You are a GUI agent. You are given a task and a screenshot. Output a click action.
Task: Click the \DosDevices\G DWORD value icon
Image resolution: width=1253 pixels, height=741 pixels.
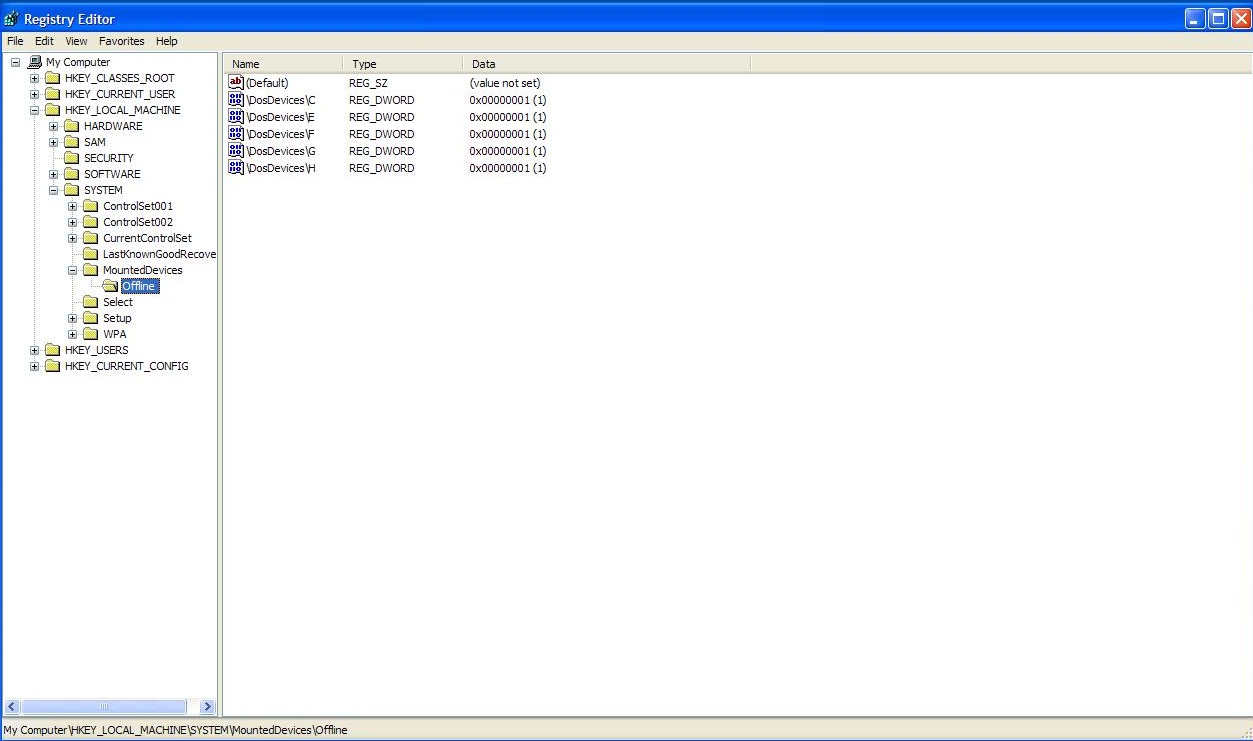tap(236, 151)
